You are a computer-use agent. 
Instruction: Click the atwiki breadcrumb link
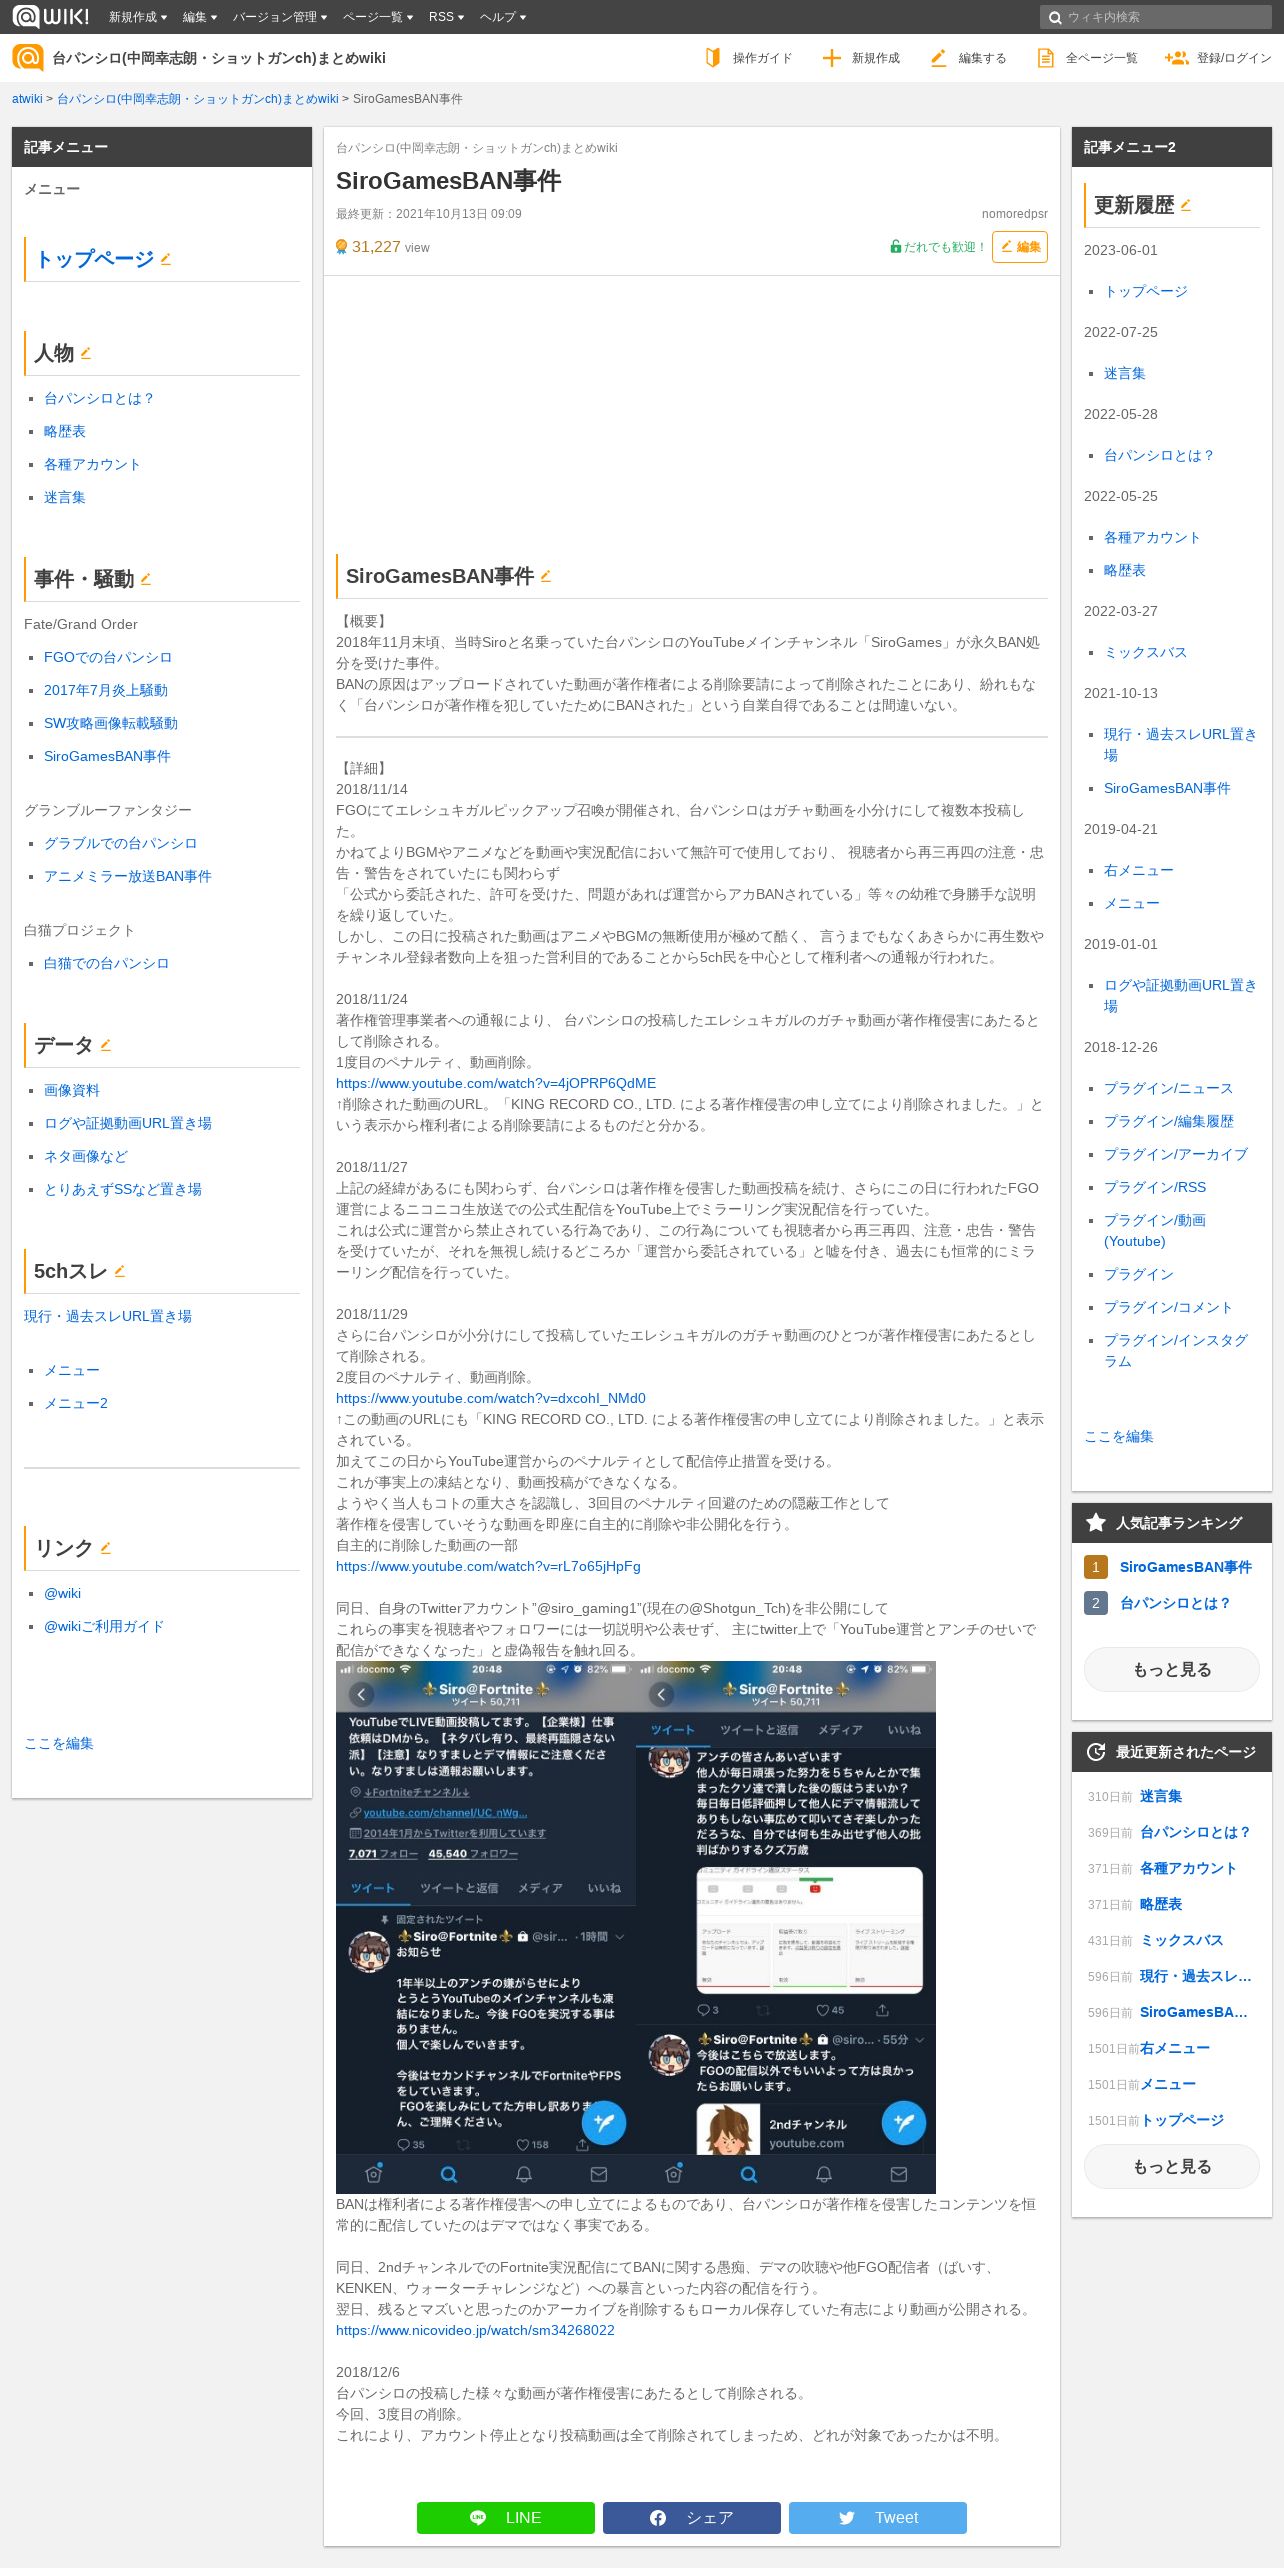(27, 99)
